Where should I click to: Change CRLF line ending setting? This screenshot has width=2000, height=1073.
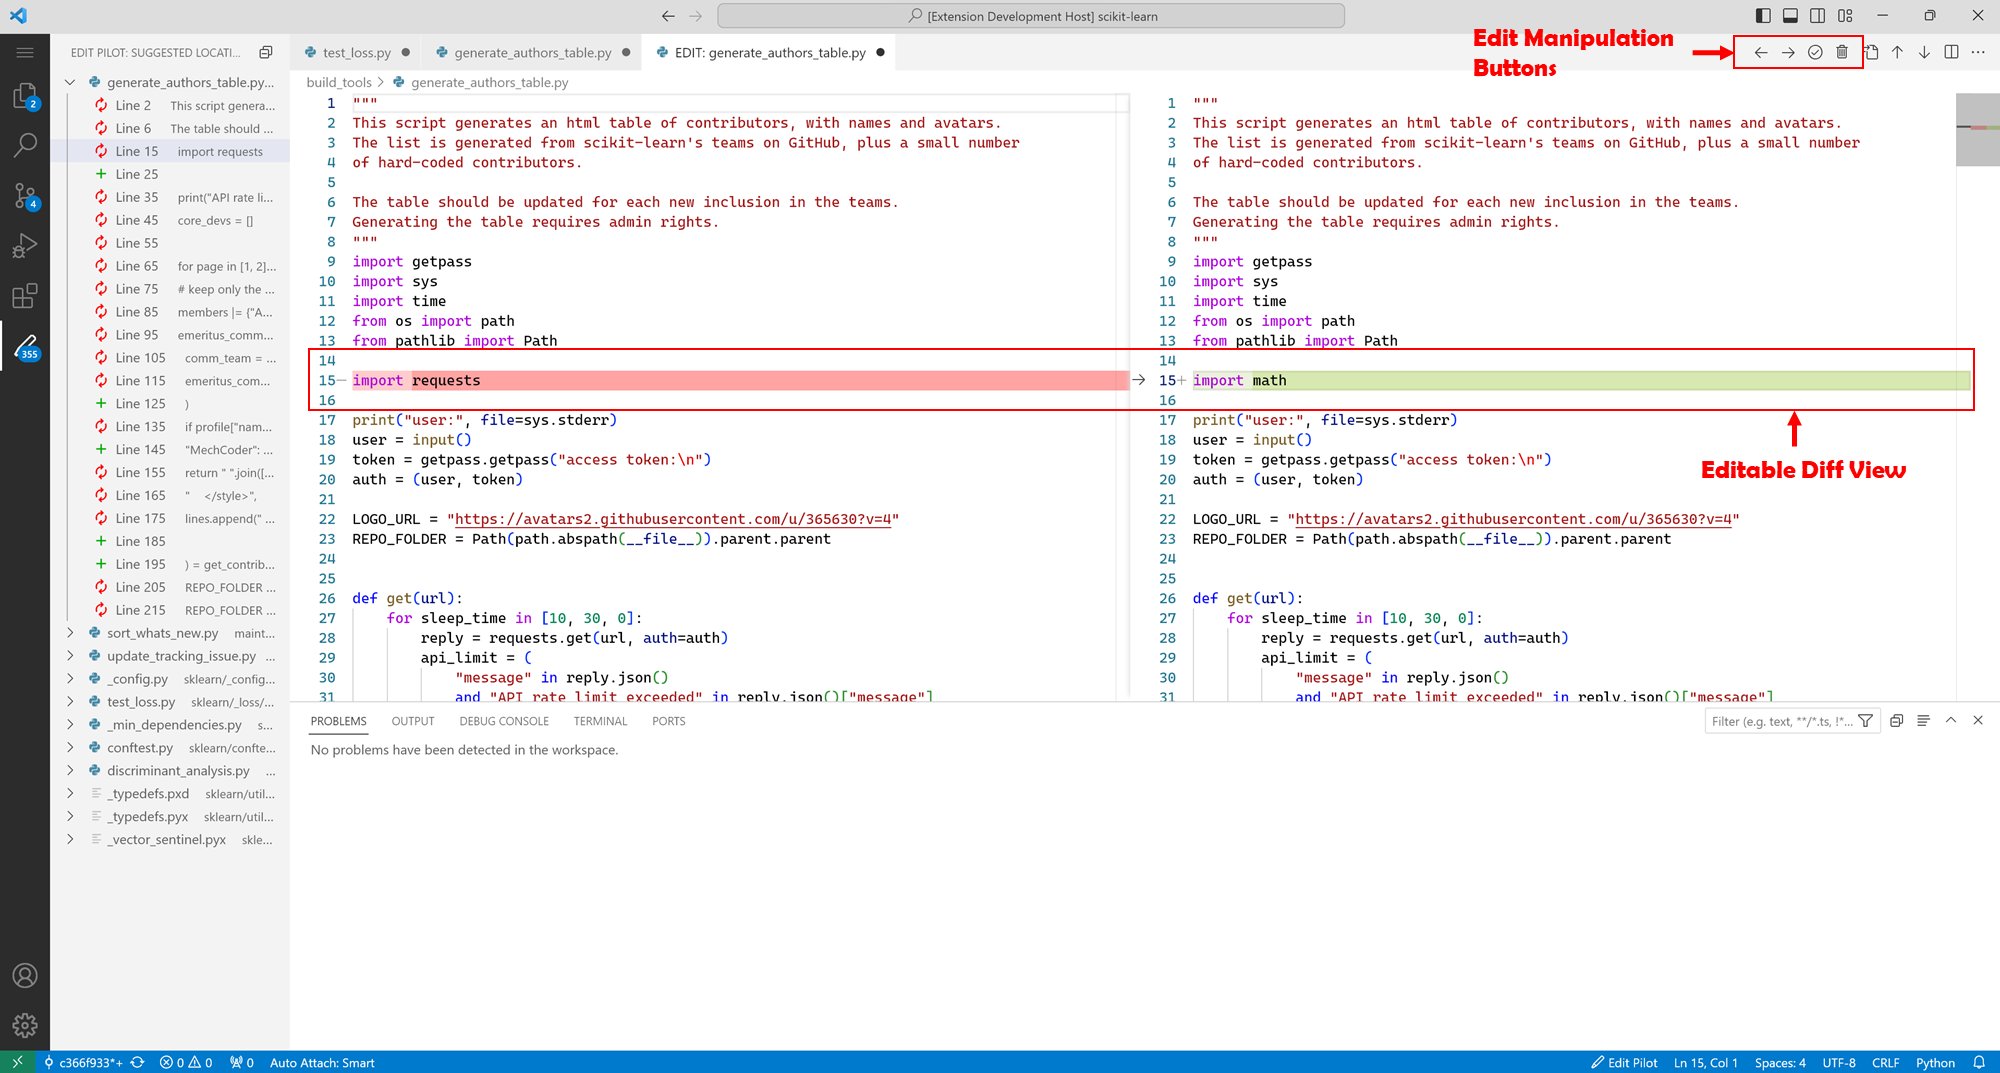[1885, 1062]
